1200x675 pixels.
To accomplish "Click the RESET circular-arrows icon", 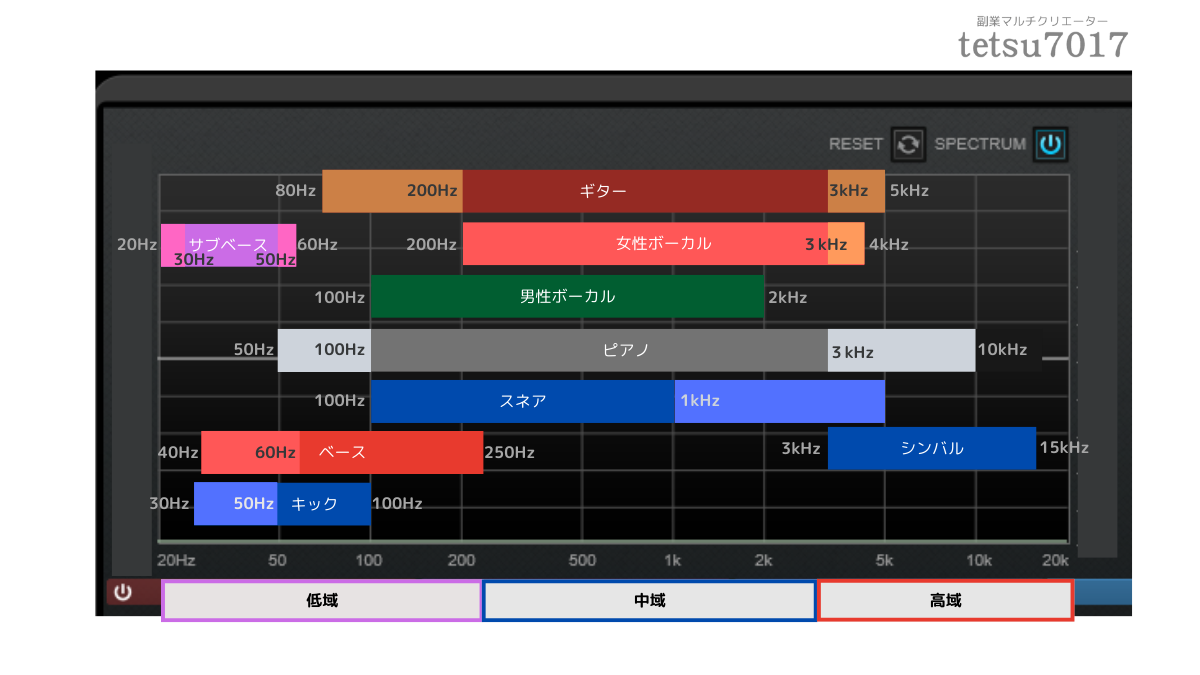I will (908, 144).
